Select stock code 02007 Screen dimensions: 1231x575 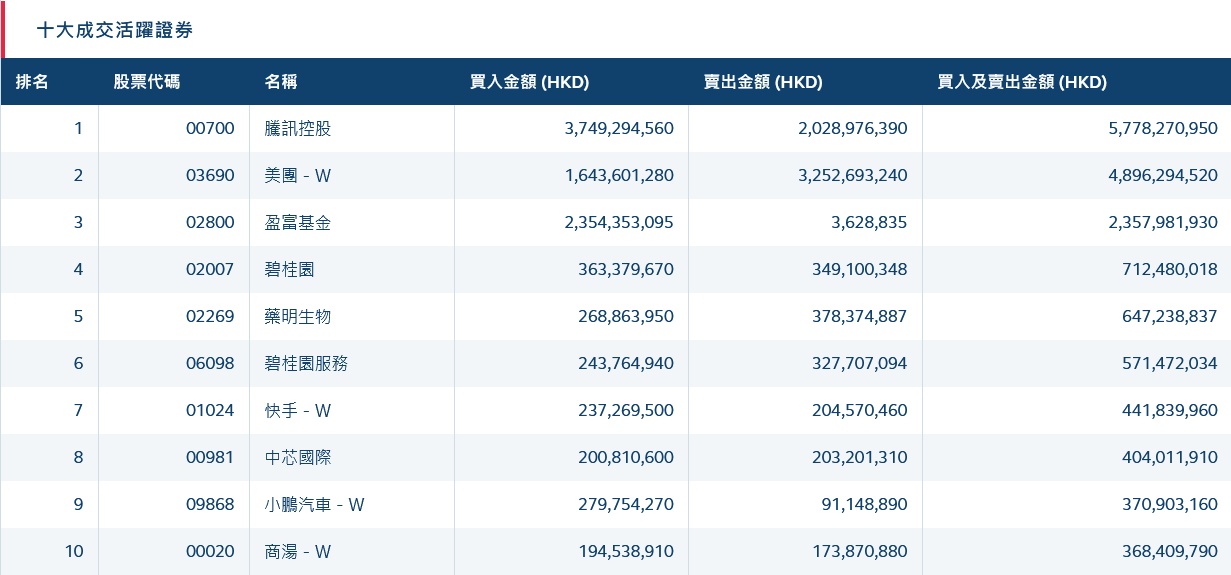[x=210, y=269]
